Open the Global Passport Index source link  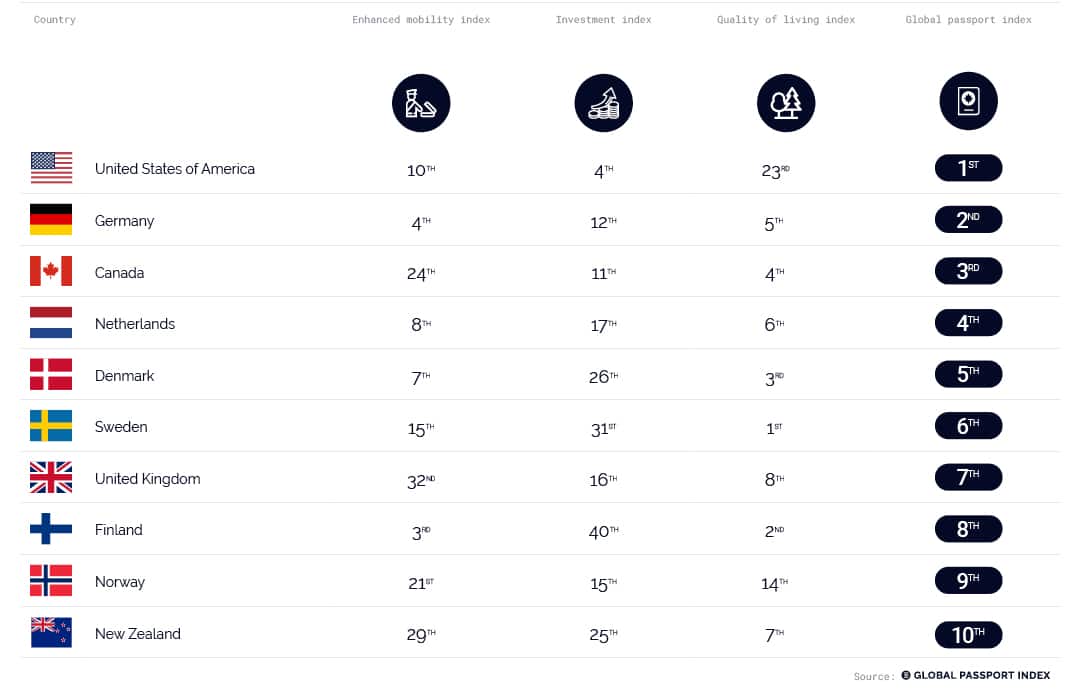975,675
